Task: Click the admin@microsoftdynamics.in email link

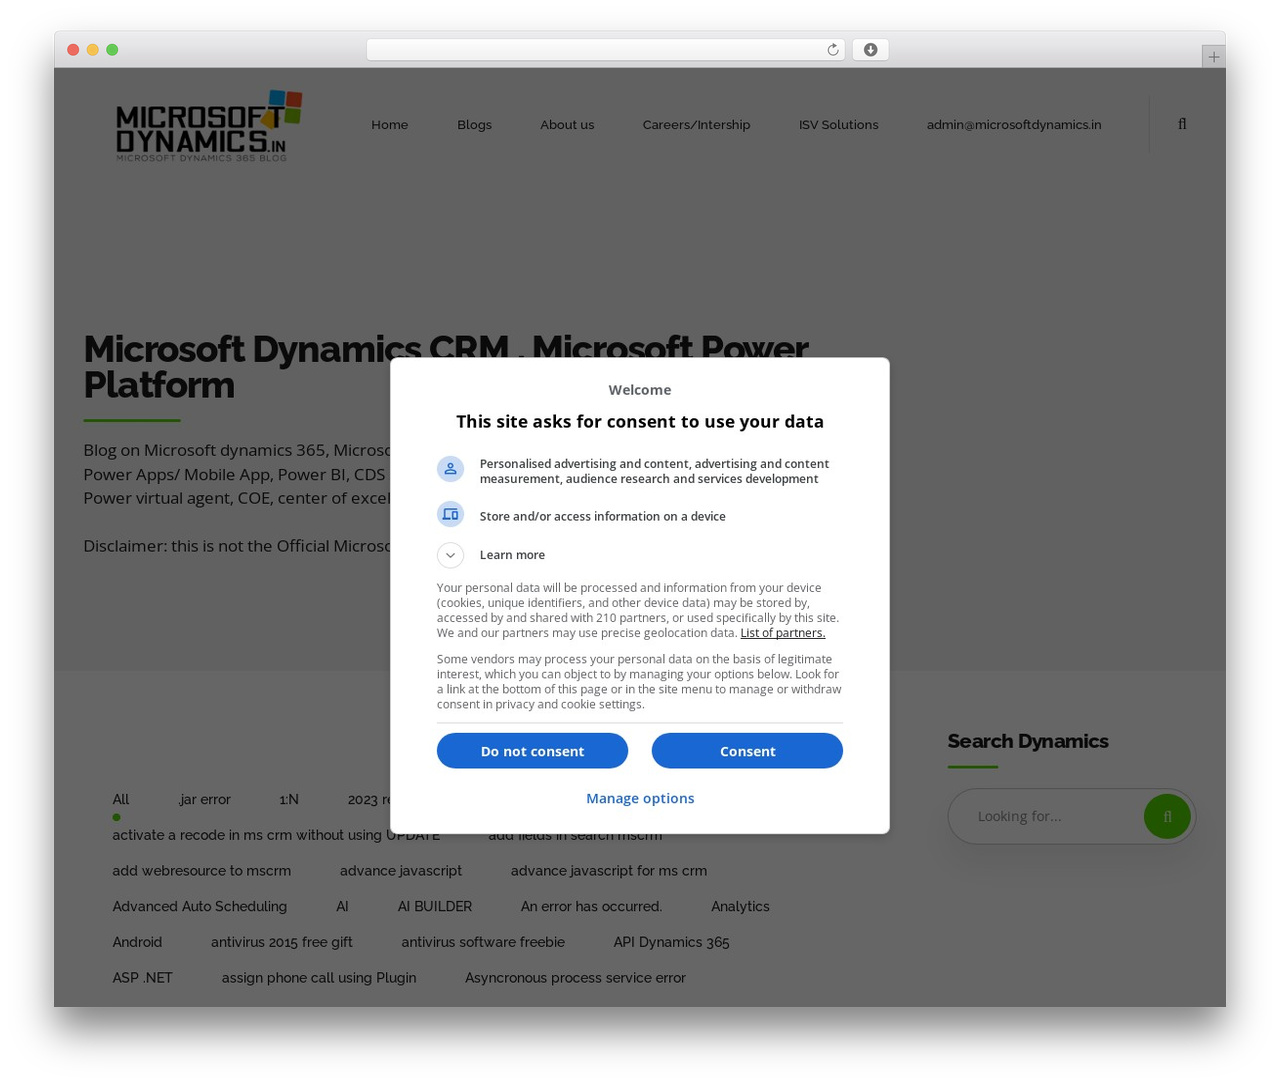Action: [x=1014, y=125]
